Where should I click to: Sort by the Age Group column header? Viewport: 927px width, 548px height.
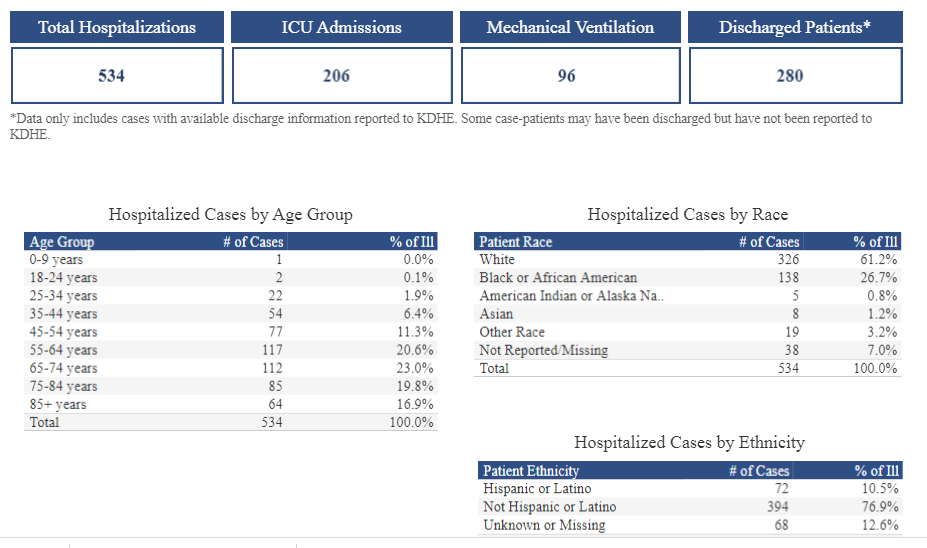click(62, 241)
